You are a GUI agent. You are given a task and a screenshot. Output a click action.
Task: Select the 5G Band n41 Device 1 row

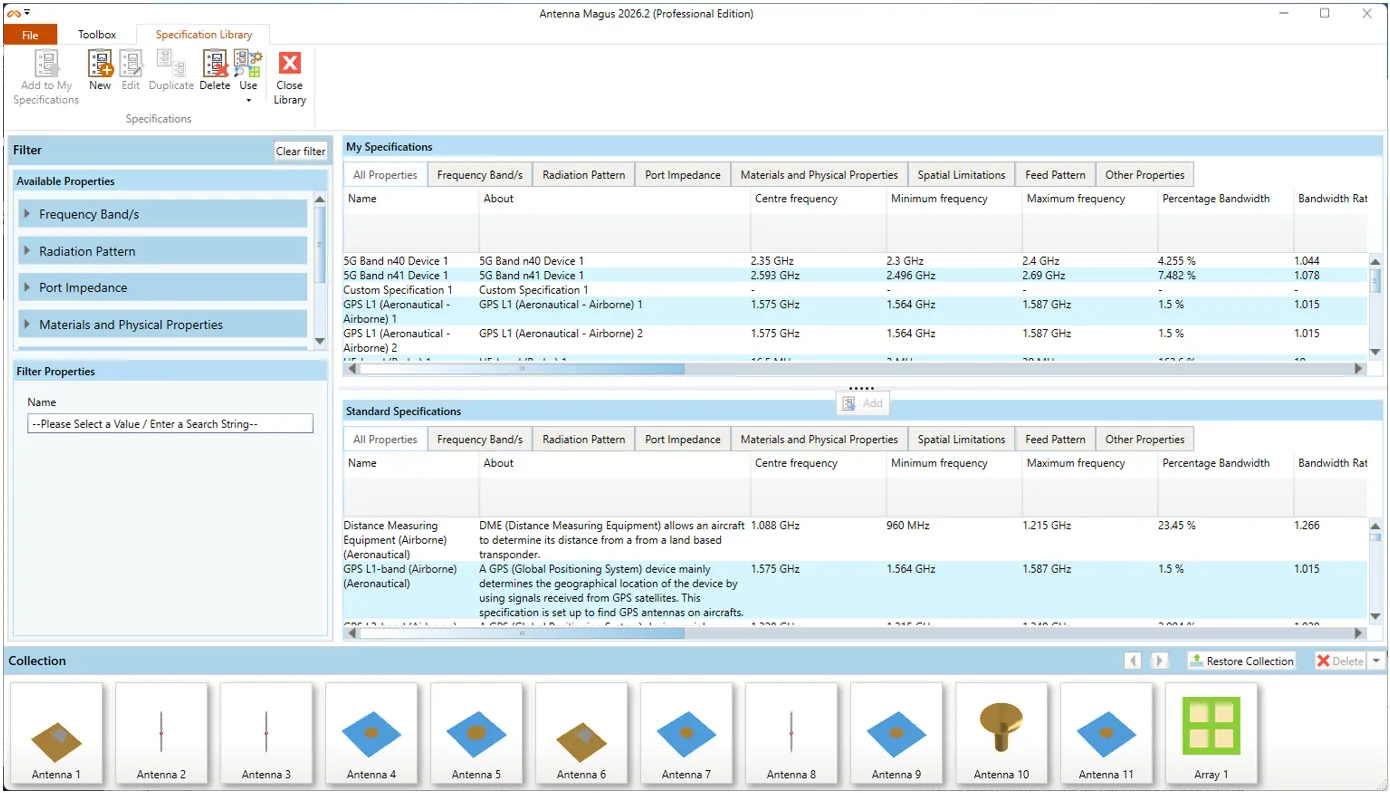tap(855, 275)
